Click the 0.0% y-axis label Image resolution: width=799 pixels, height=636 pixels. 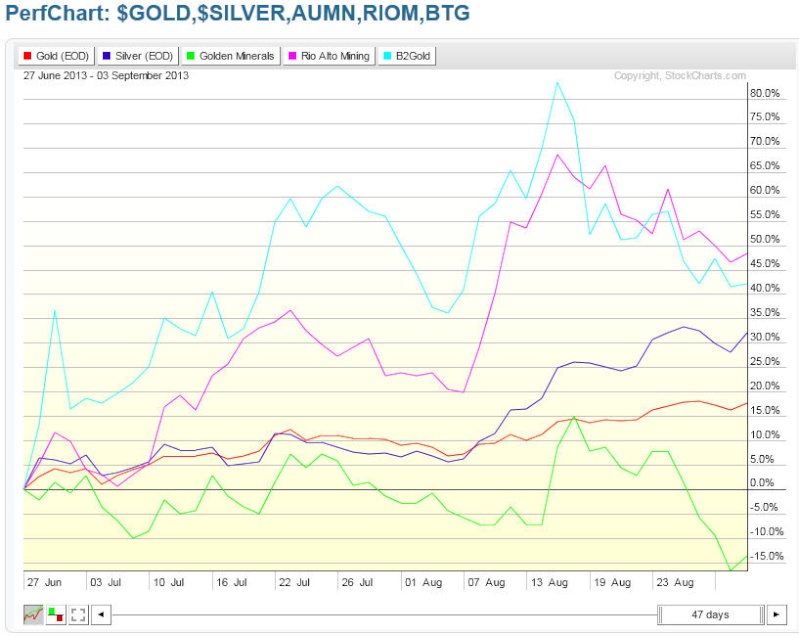pos(762,483)
